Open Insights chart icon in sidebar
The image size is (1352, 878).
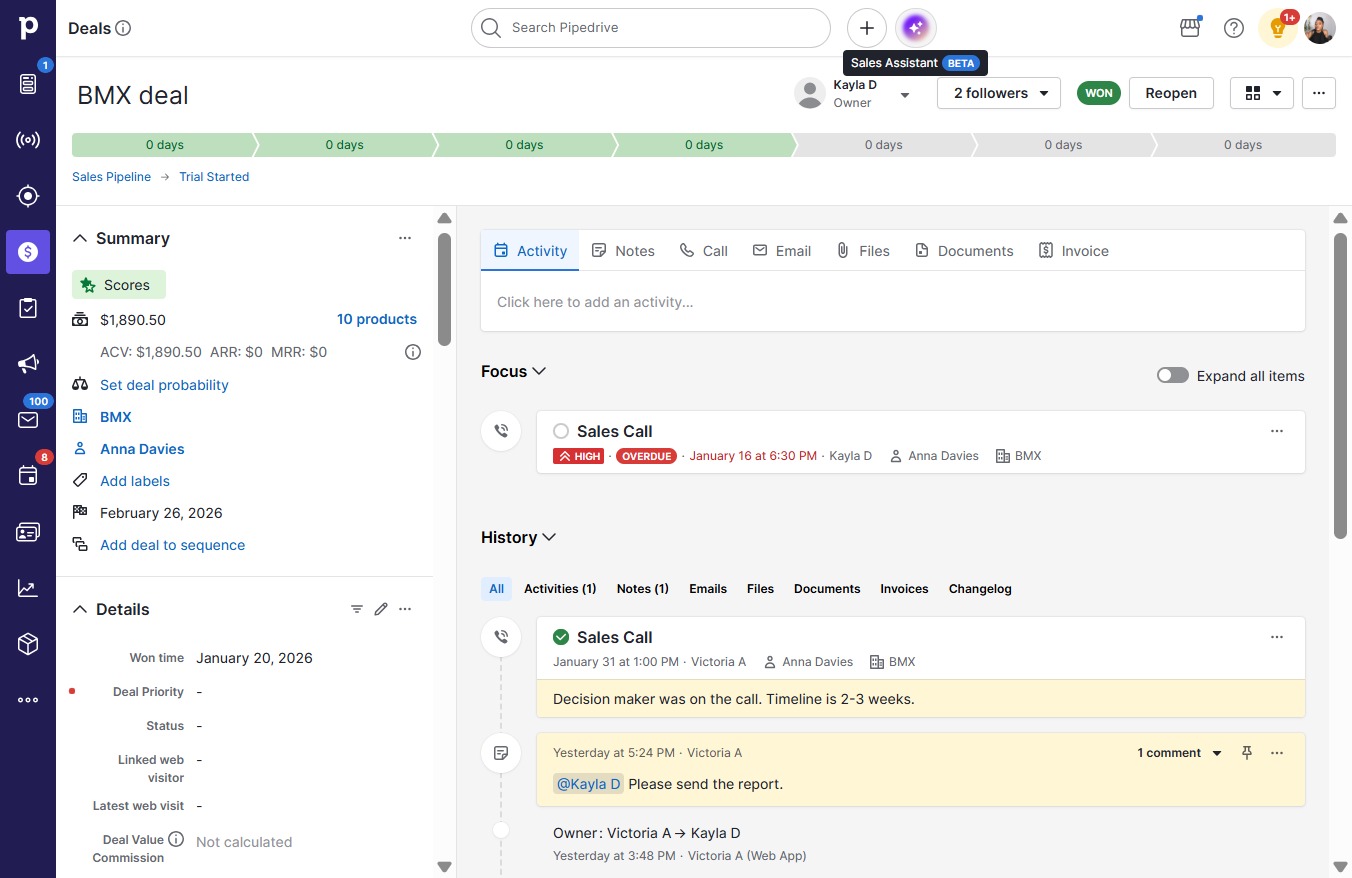click(x=28, y=588)
